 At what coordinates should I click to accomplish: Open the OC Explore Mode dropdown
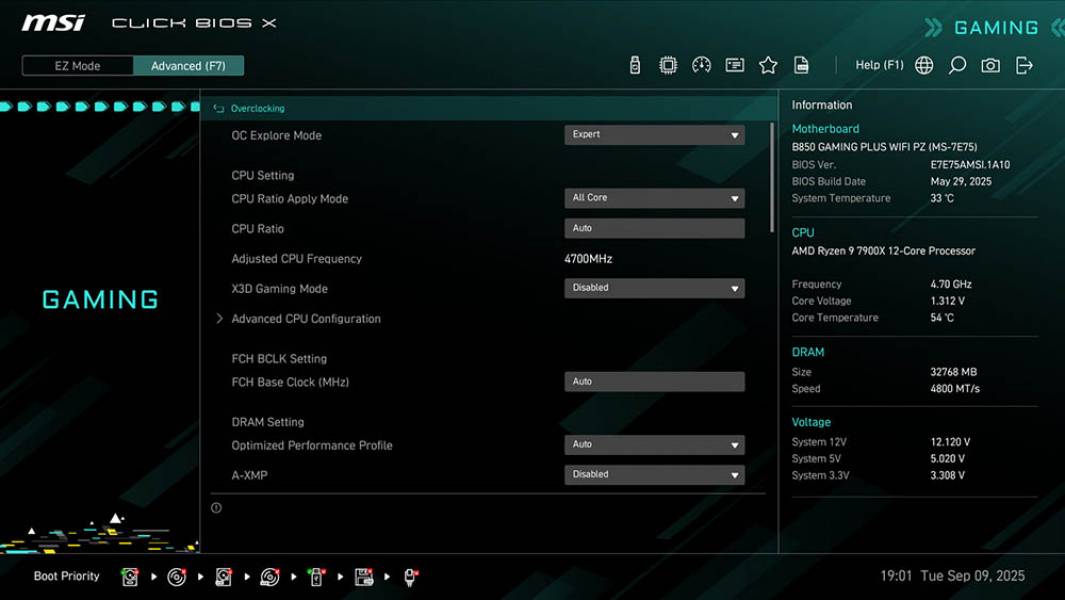tap(654, 134)
